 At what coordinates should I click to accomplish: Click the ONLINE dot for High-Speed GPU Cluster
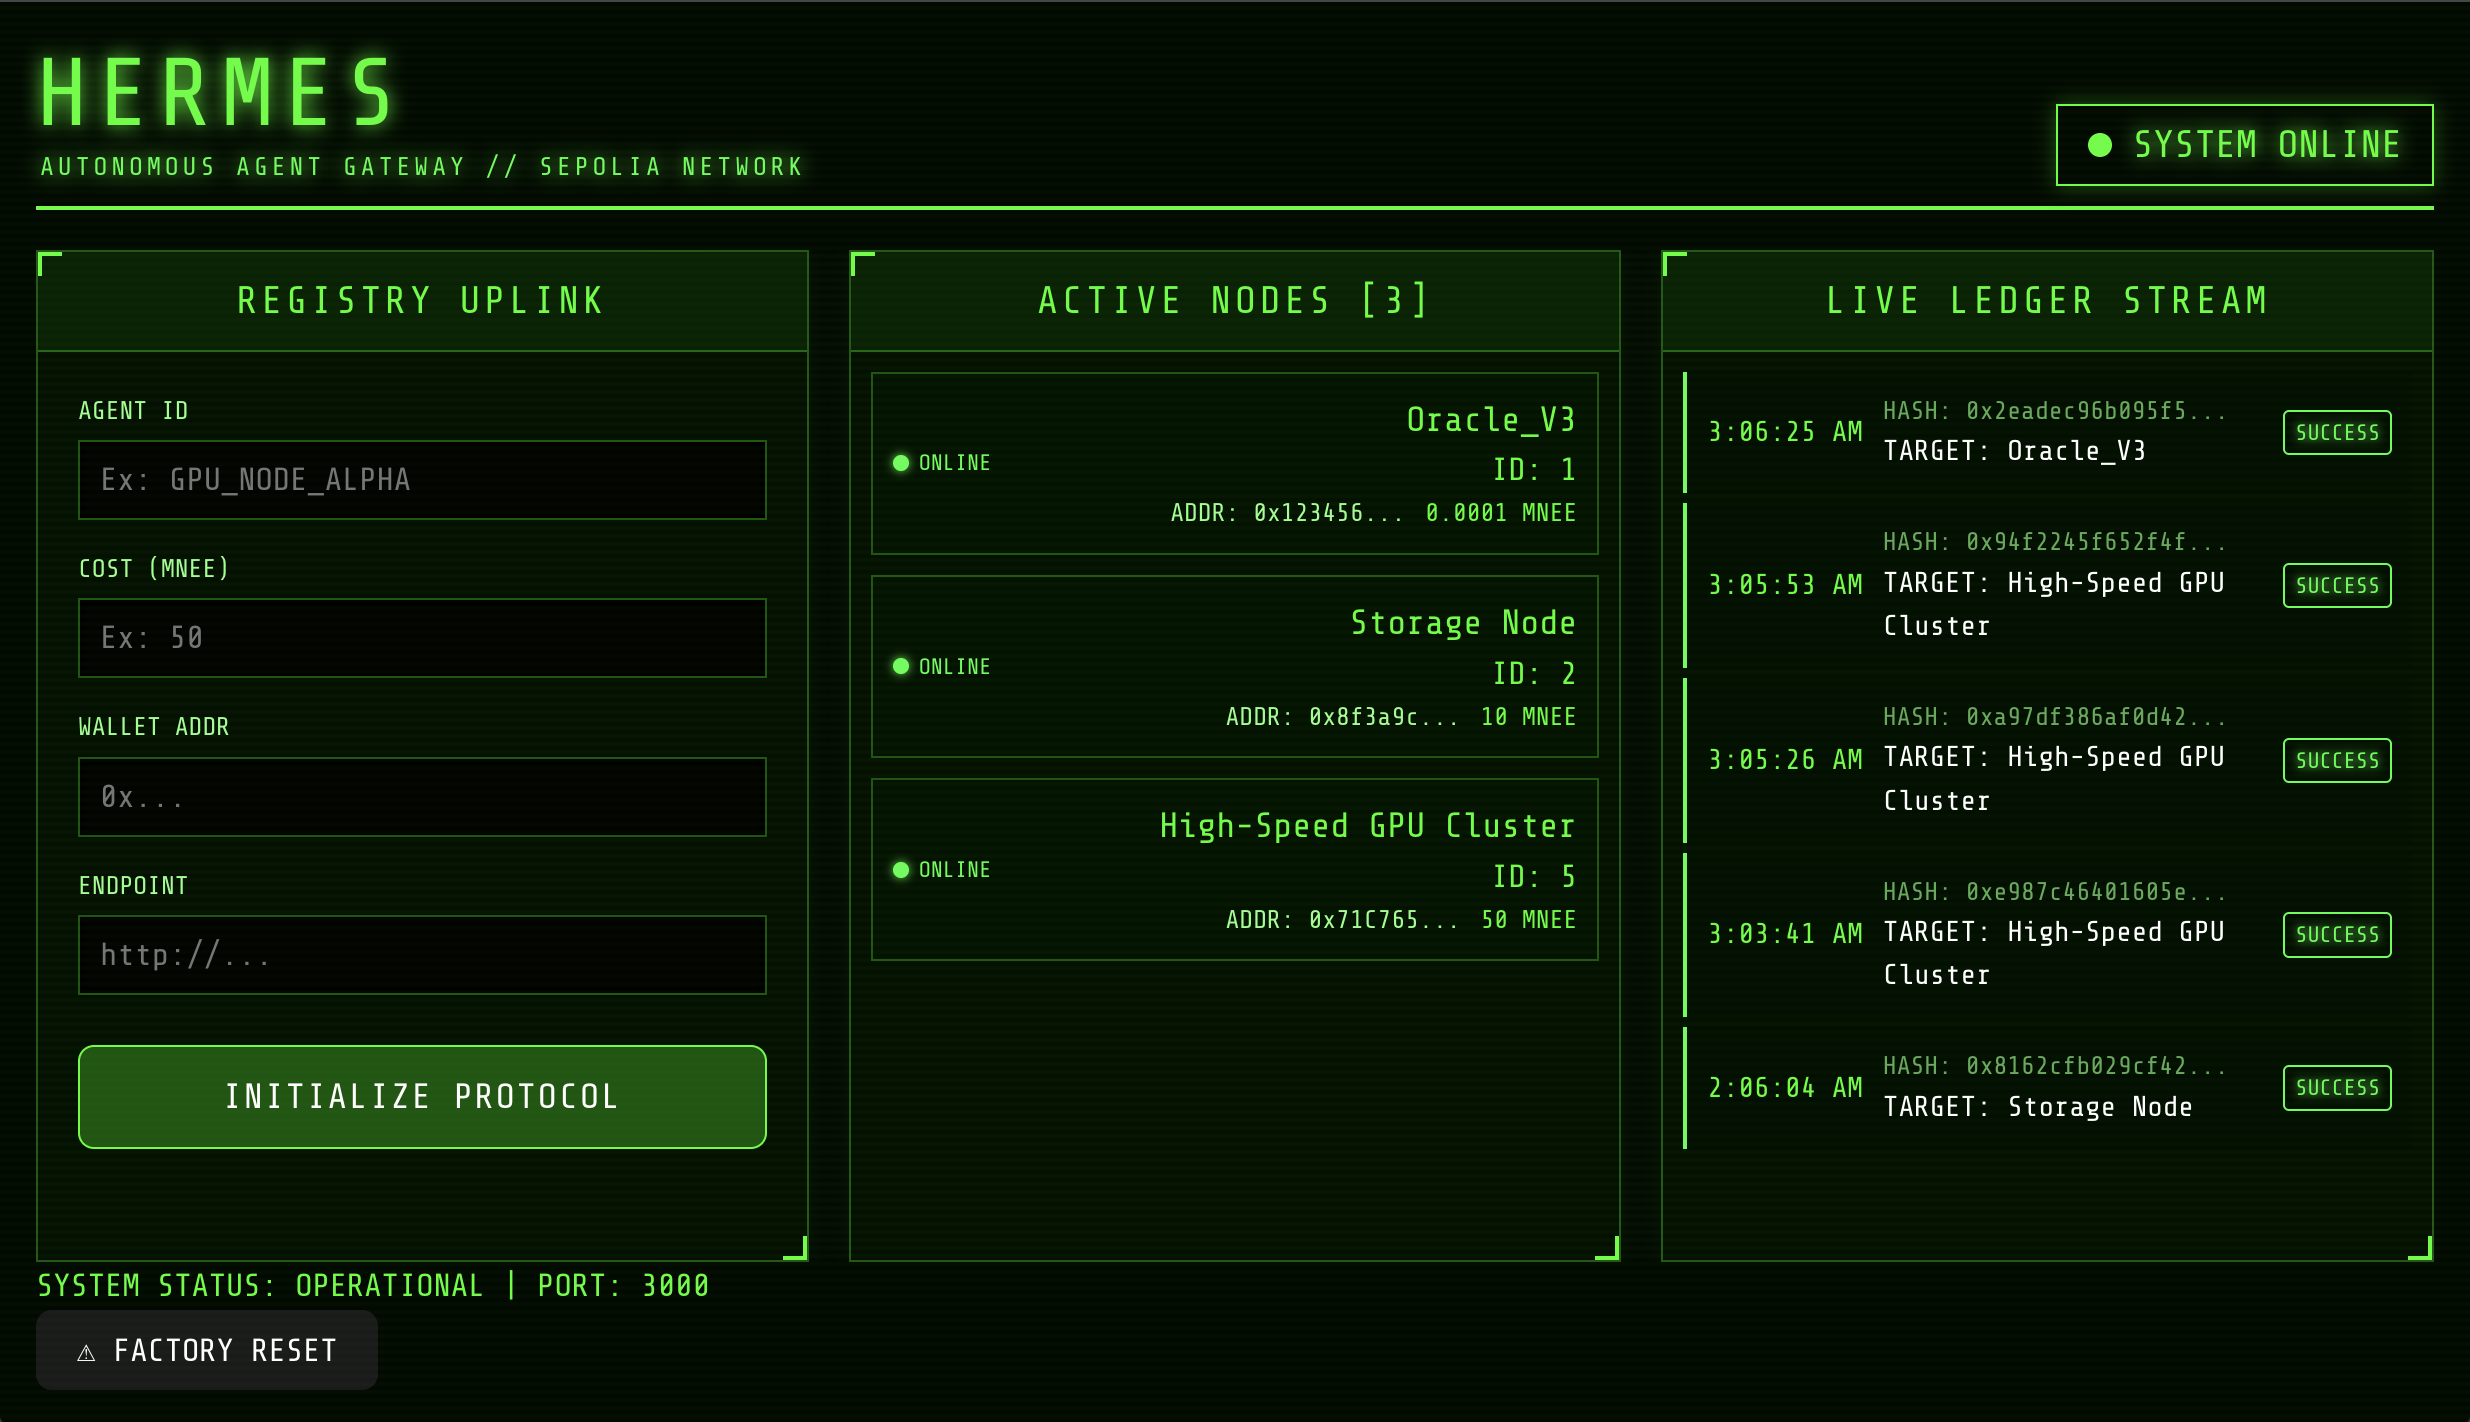coord(903,870)
